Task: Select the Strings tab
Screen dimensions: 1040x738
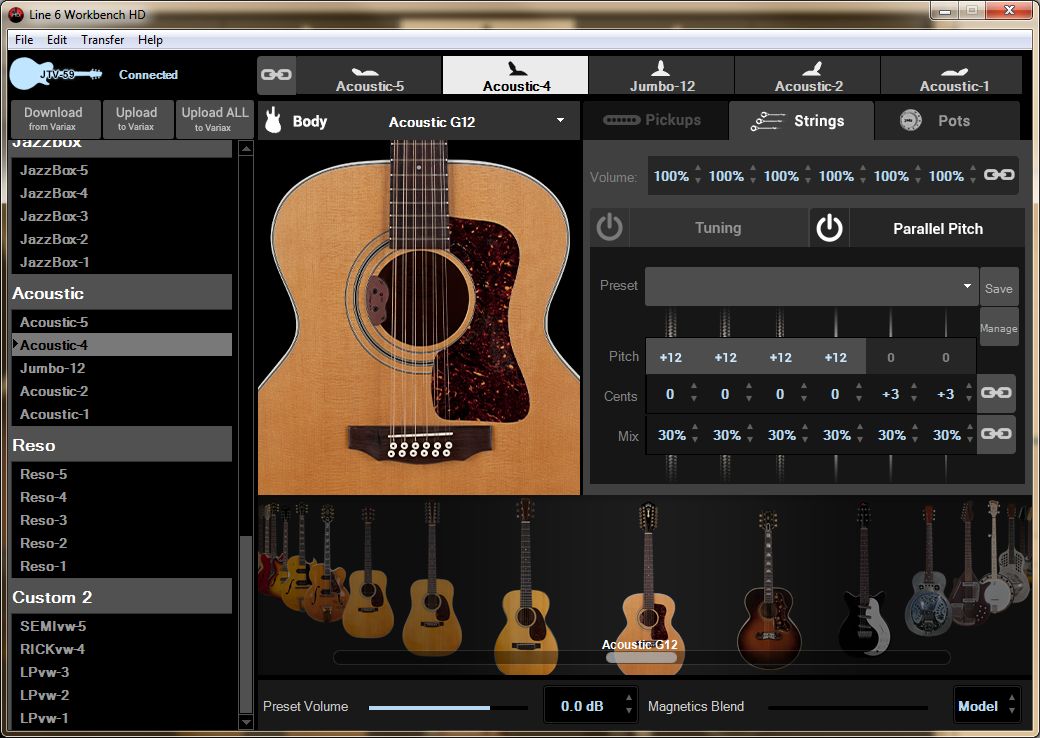Action: [x=801, y=120]
